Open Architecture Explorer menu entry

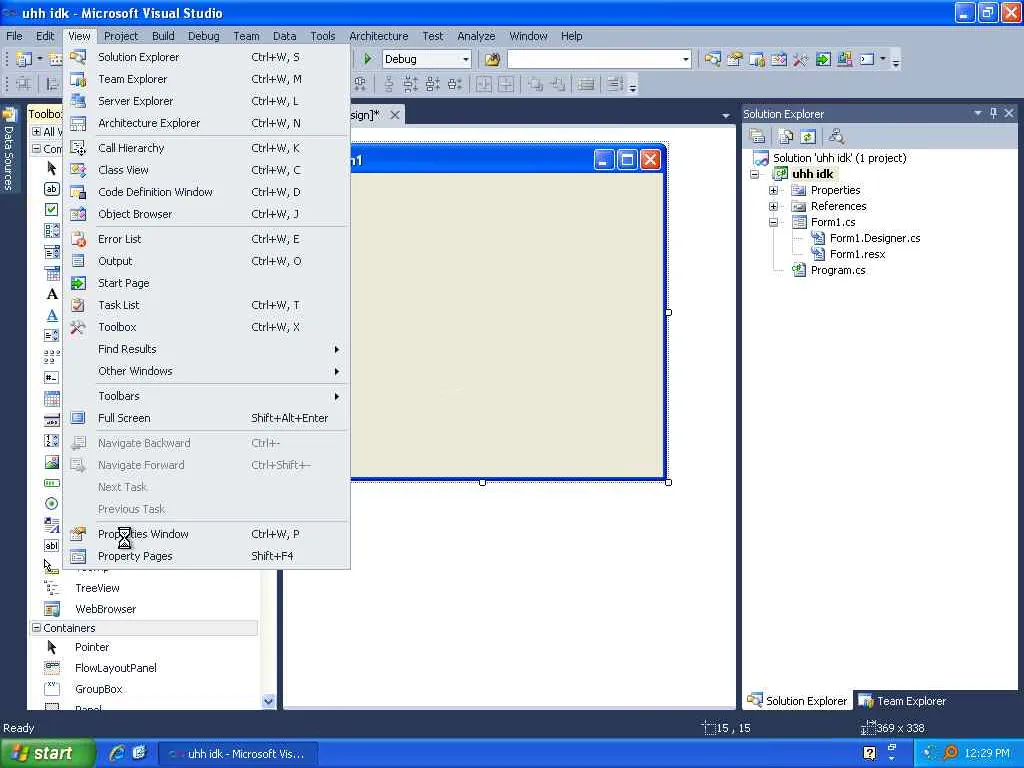pos(206,123)
